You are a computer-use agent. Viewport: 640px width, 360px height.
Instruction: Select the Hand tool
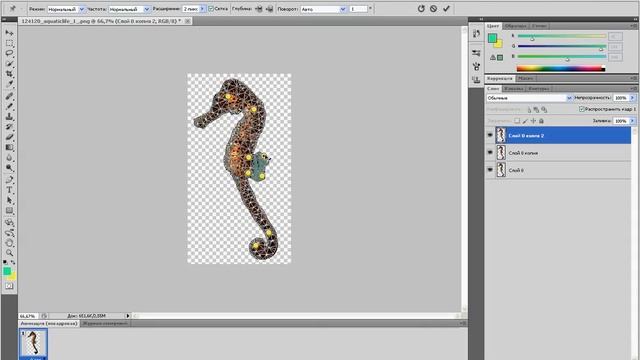point(9,243)
